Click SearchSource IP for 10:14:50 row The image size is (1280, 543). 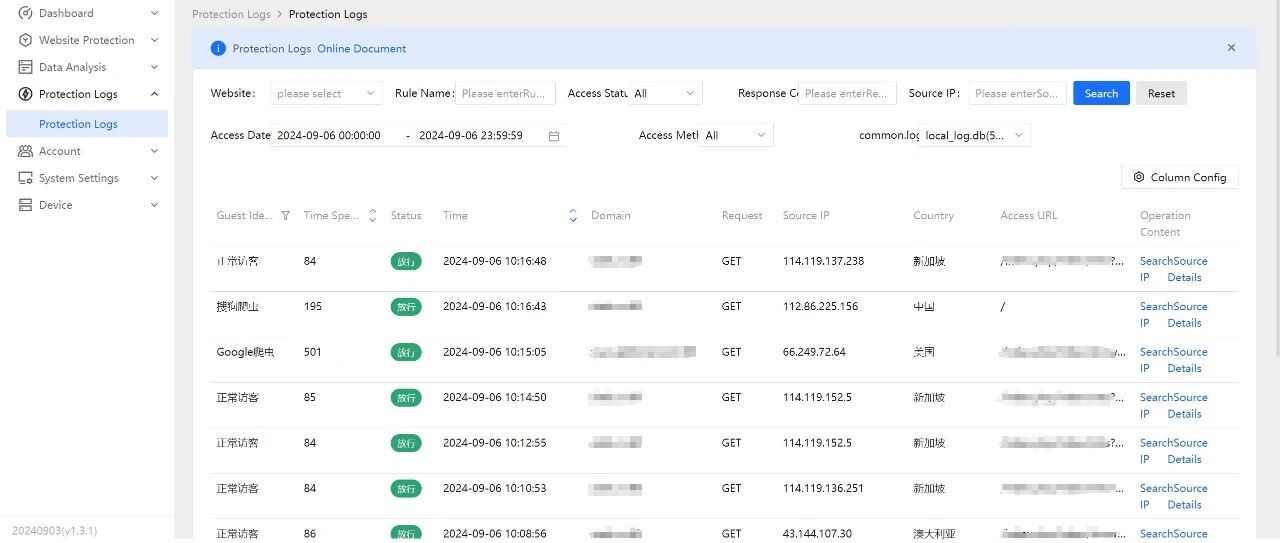[x=1173, y=405]
